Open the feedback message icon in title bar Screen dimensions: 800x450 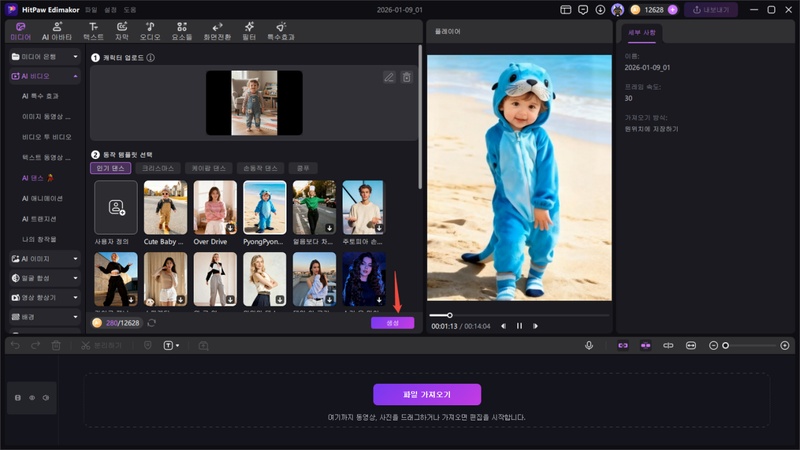coord(583,10)
